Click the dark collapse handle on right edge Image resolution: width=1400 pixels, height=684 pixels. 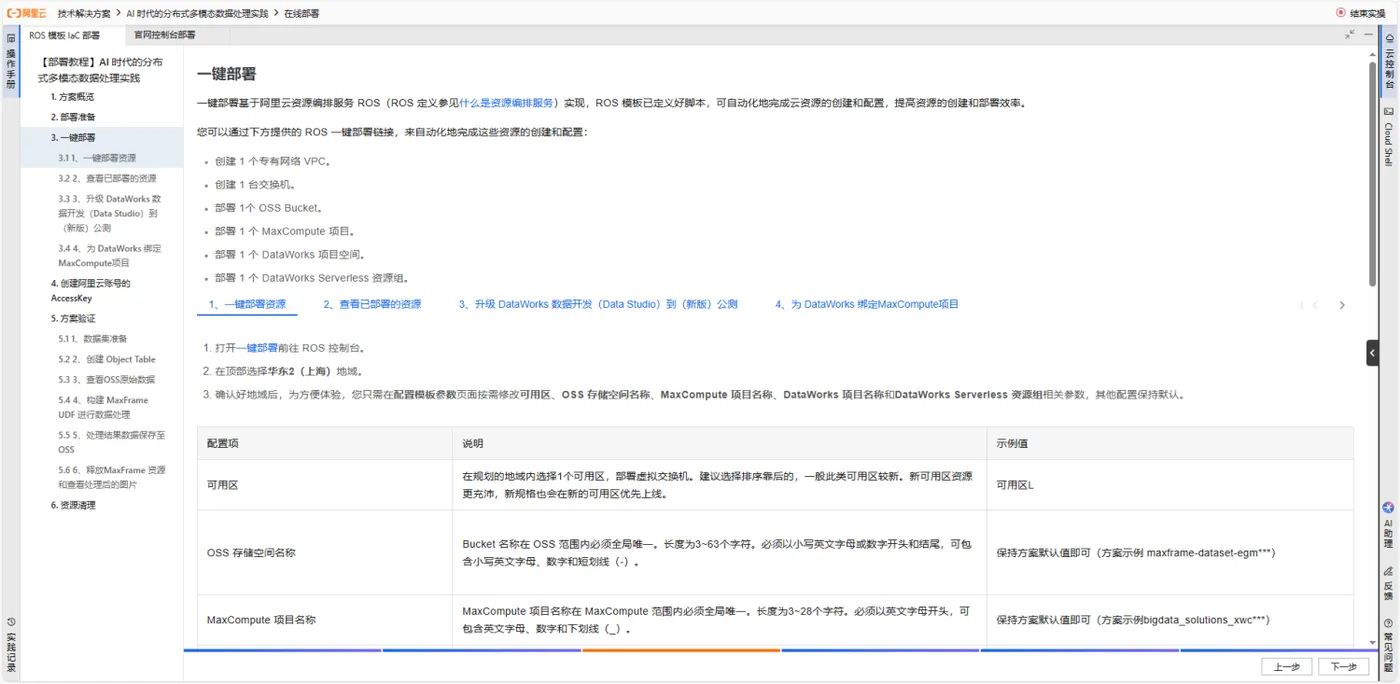tap(1373, 352)
